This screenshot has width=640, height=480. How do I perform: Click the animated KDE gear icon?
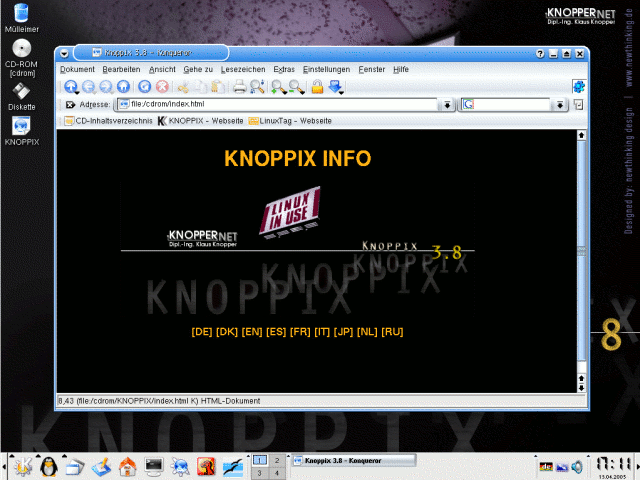(578, 87)
